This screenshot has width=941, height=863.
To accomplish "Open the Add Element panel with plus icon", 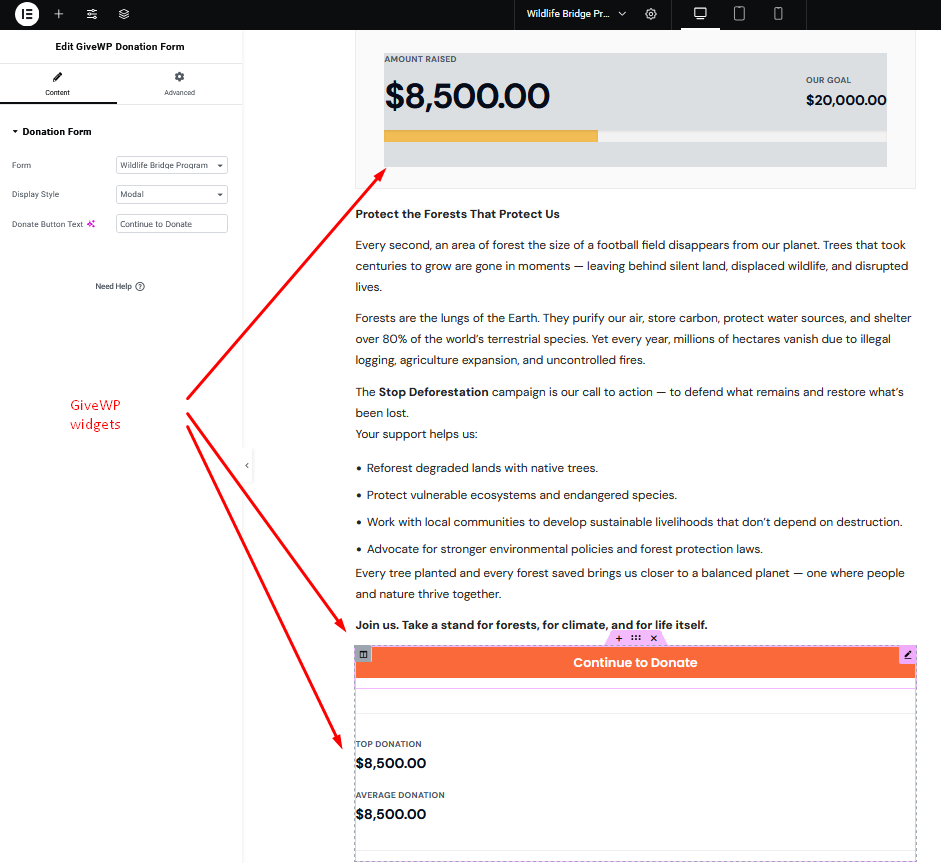I will point(59,14).
